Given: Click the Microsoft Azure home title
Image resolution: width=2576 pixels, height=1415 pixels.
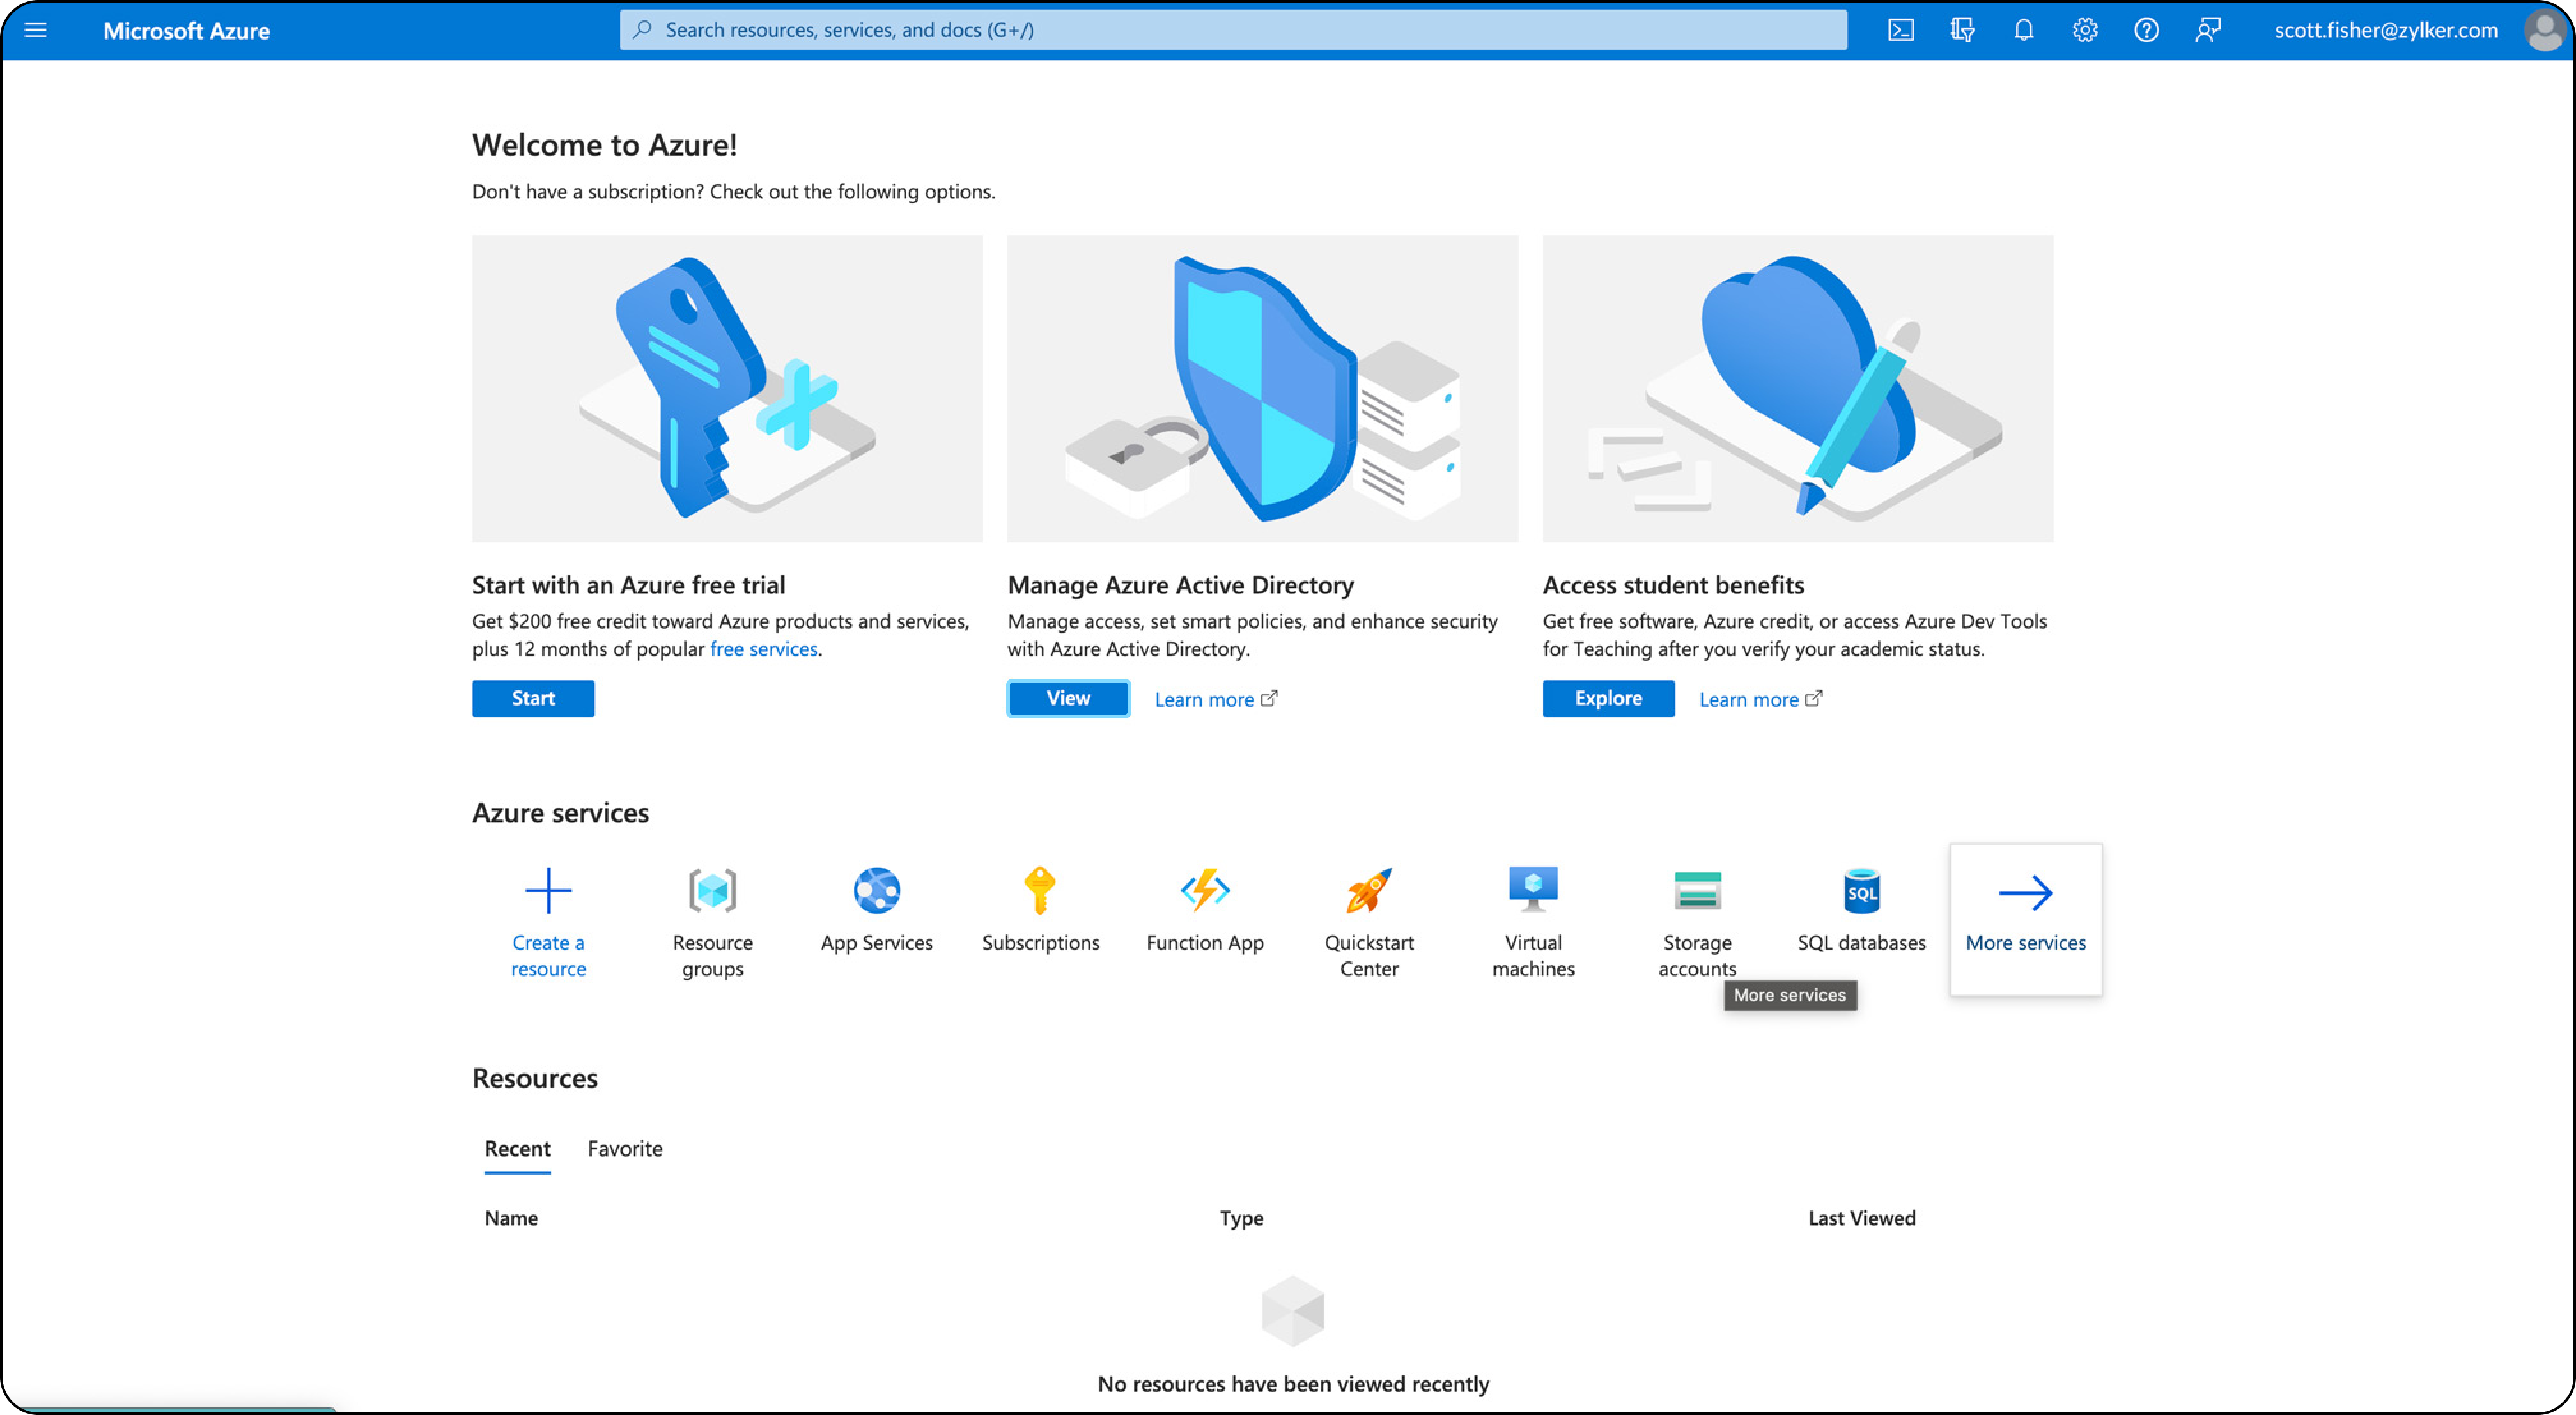Looking at the screenshot, I should coord(186,31).
